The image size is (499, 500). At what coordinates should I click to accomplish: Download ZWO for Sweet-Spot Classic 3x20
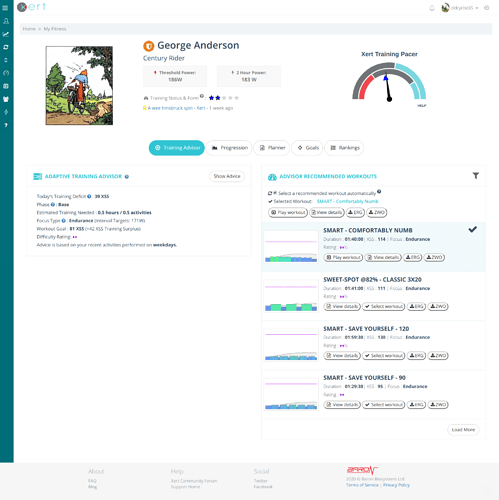pos(438,306)
